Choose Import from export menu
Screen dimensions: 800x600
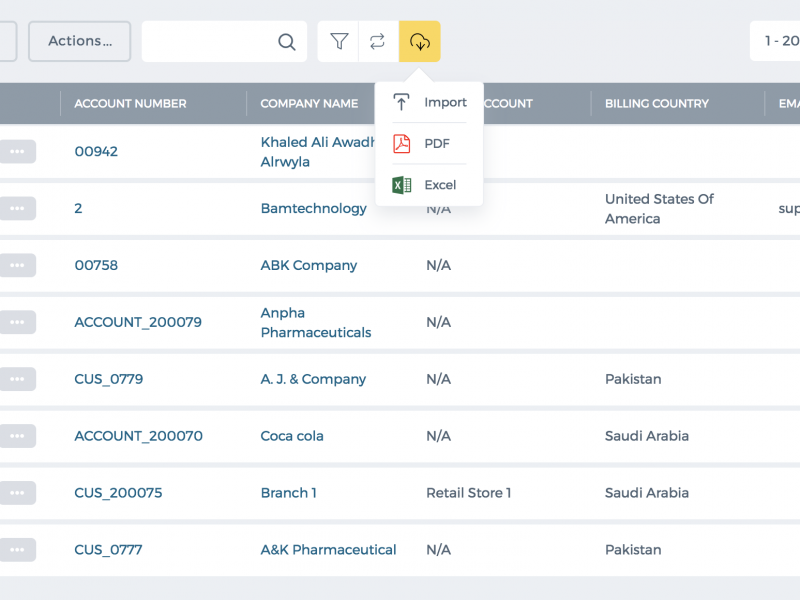[430, 102]
